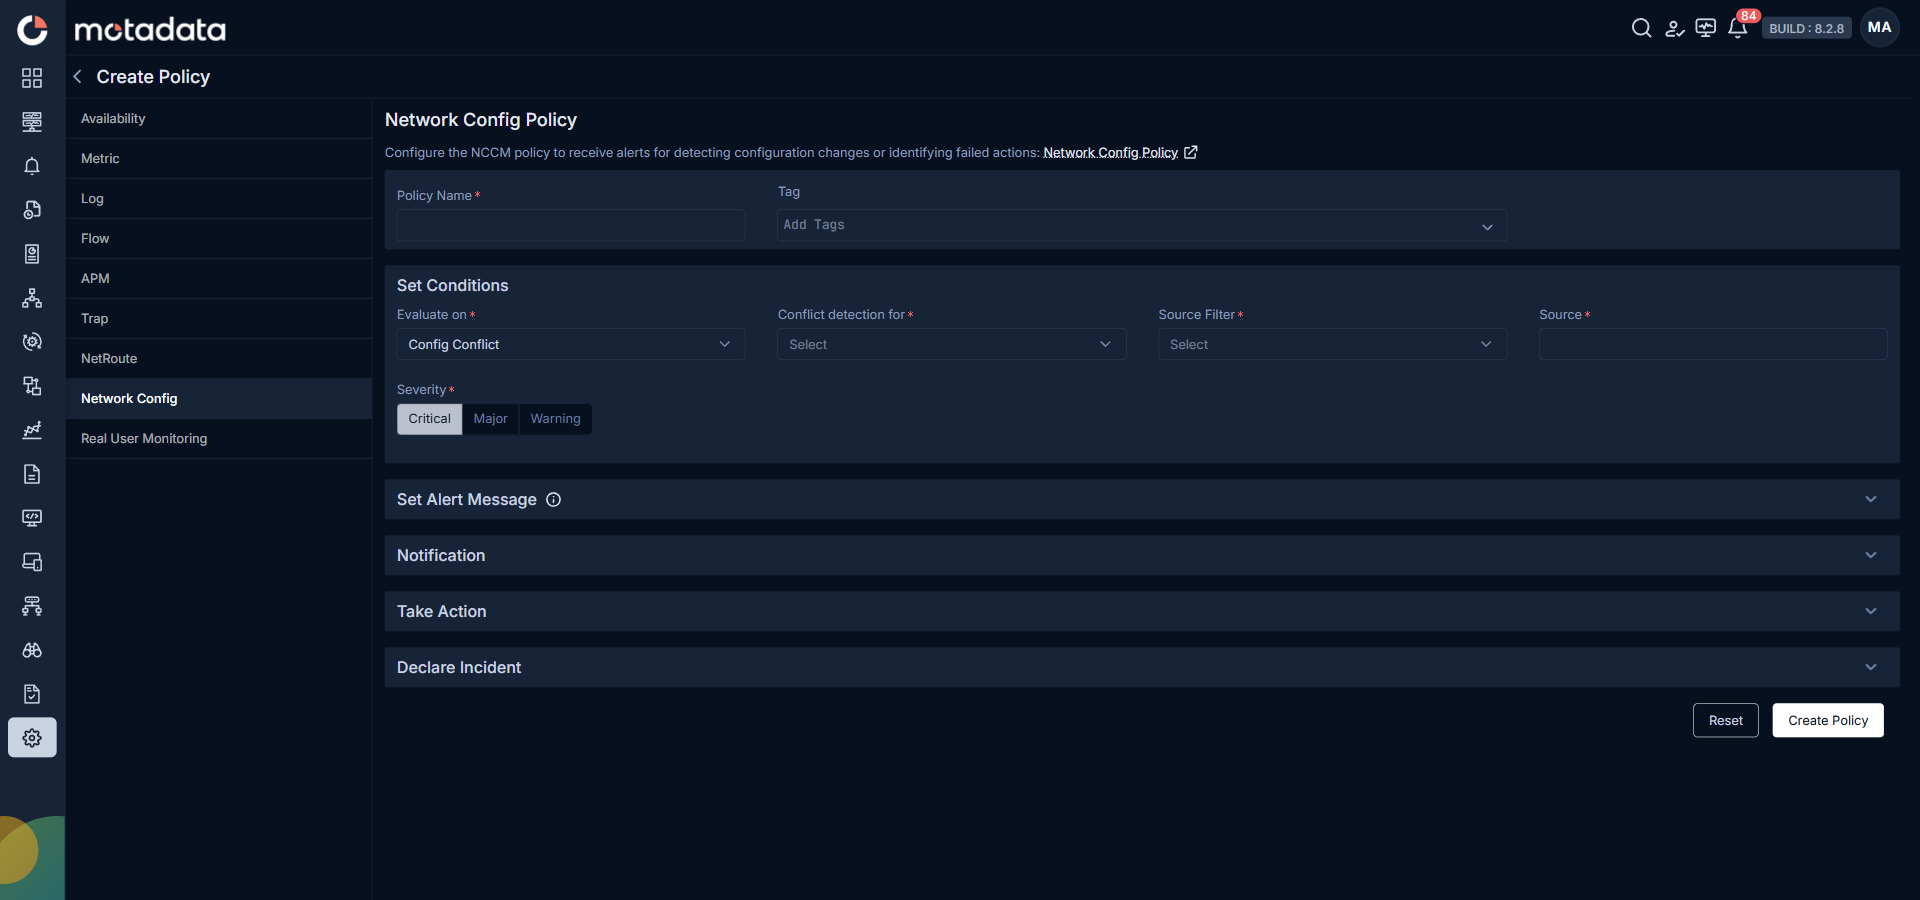The height and width of the screenshot is (900, 1920).
Task: Go back using the Create Policy arrow
Action: 77,77
